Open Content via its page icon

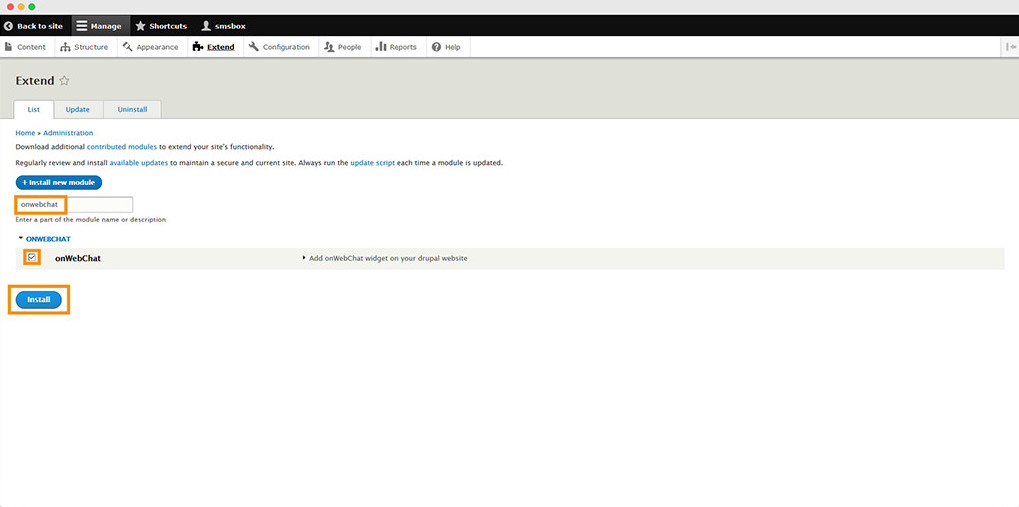(9, 47)
